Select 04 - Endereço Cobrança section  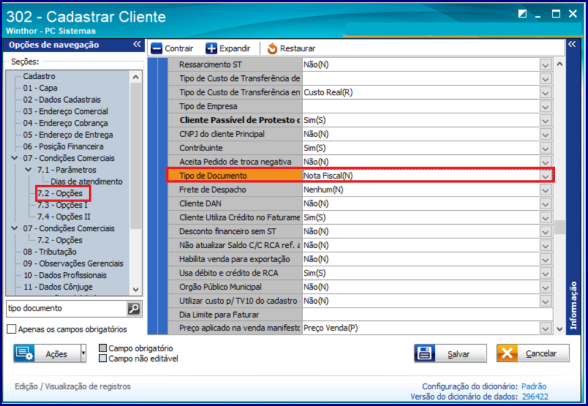pyautogui.click(x=65, y=123)
